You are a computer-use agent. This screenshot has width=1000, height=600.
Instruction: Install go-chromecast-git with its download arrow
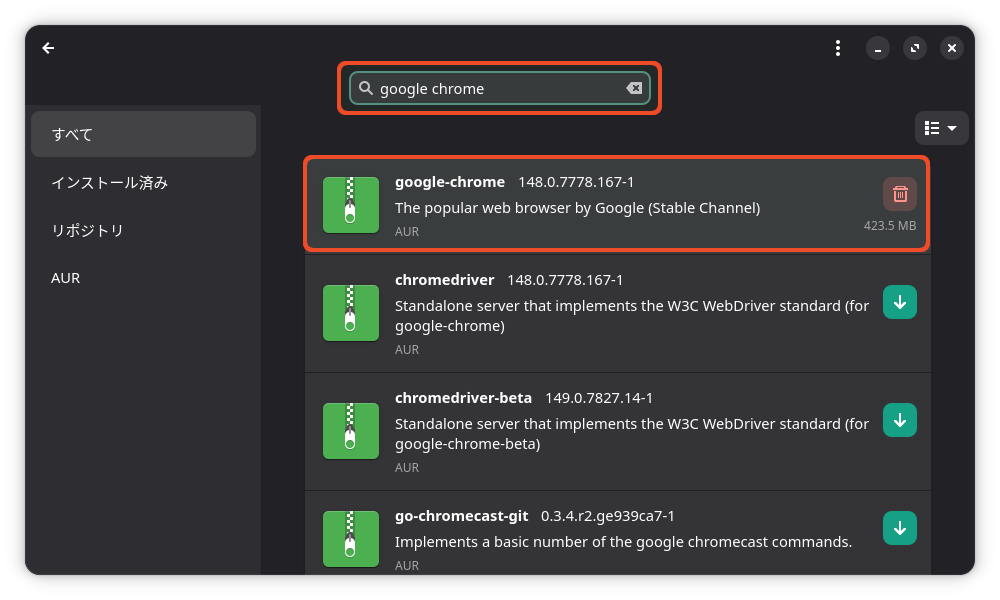point(900,528)
